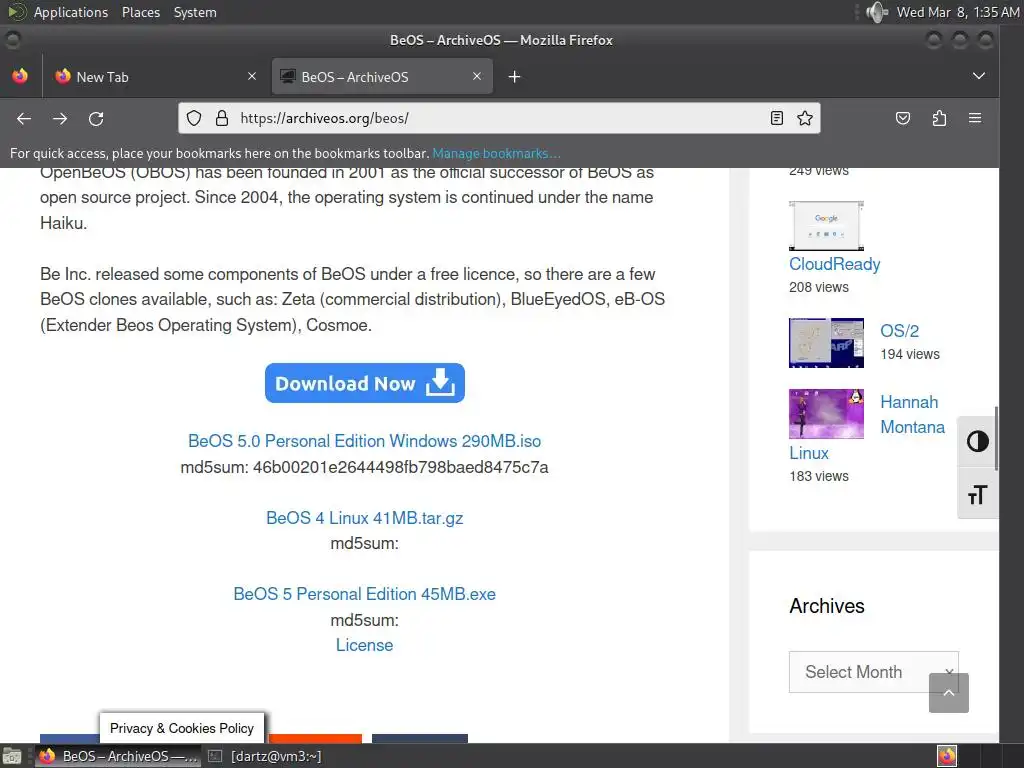
Task: Download BeOS 5.0 Personal Edition Windows 290MB.iso
Action: pyautogui.click(x=364, y=441)
